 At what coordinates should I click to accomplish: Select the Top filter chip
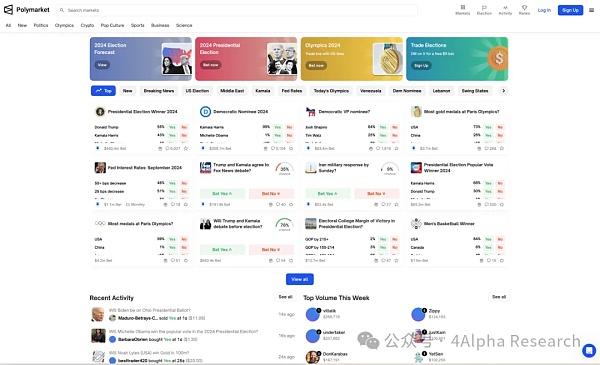103,91
